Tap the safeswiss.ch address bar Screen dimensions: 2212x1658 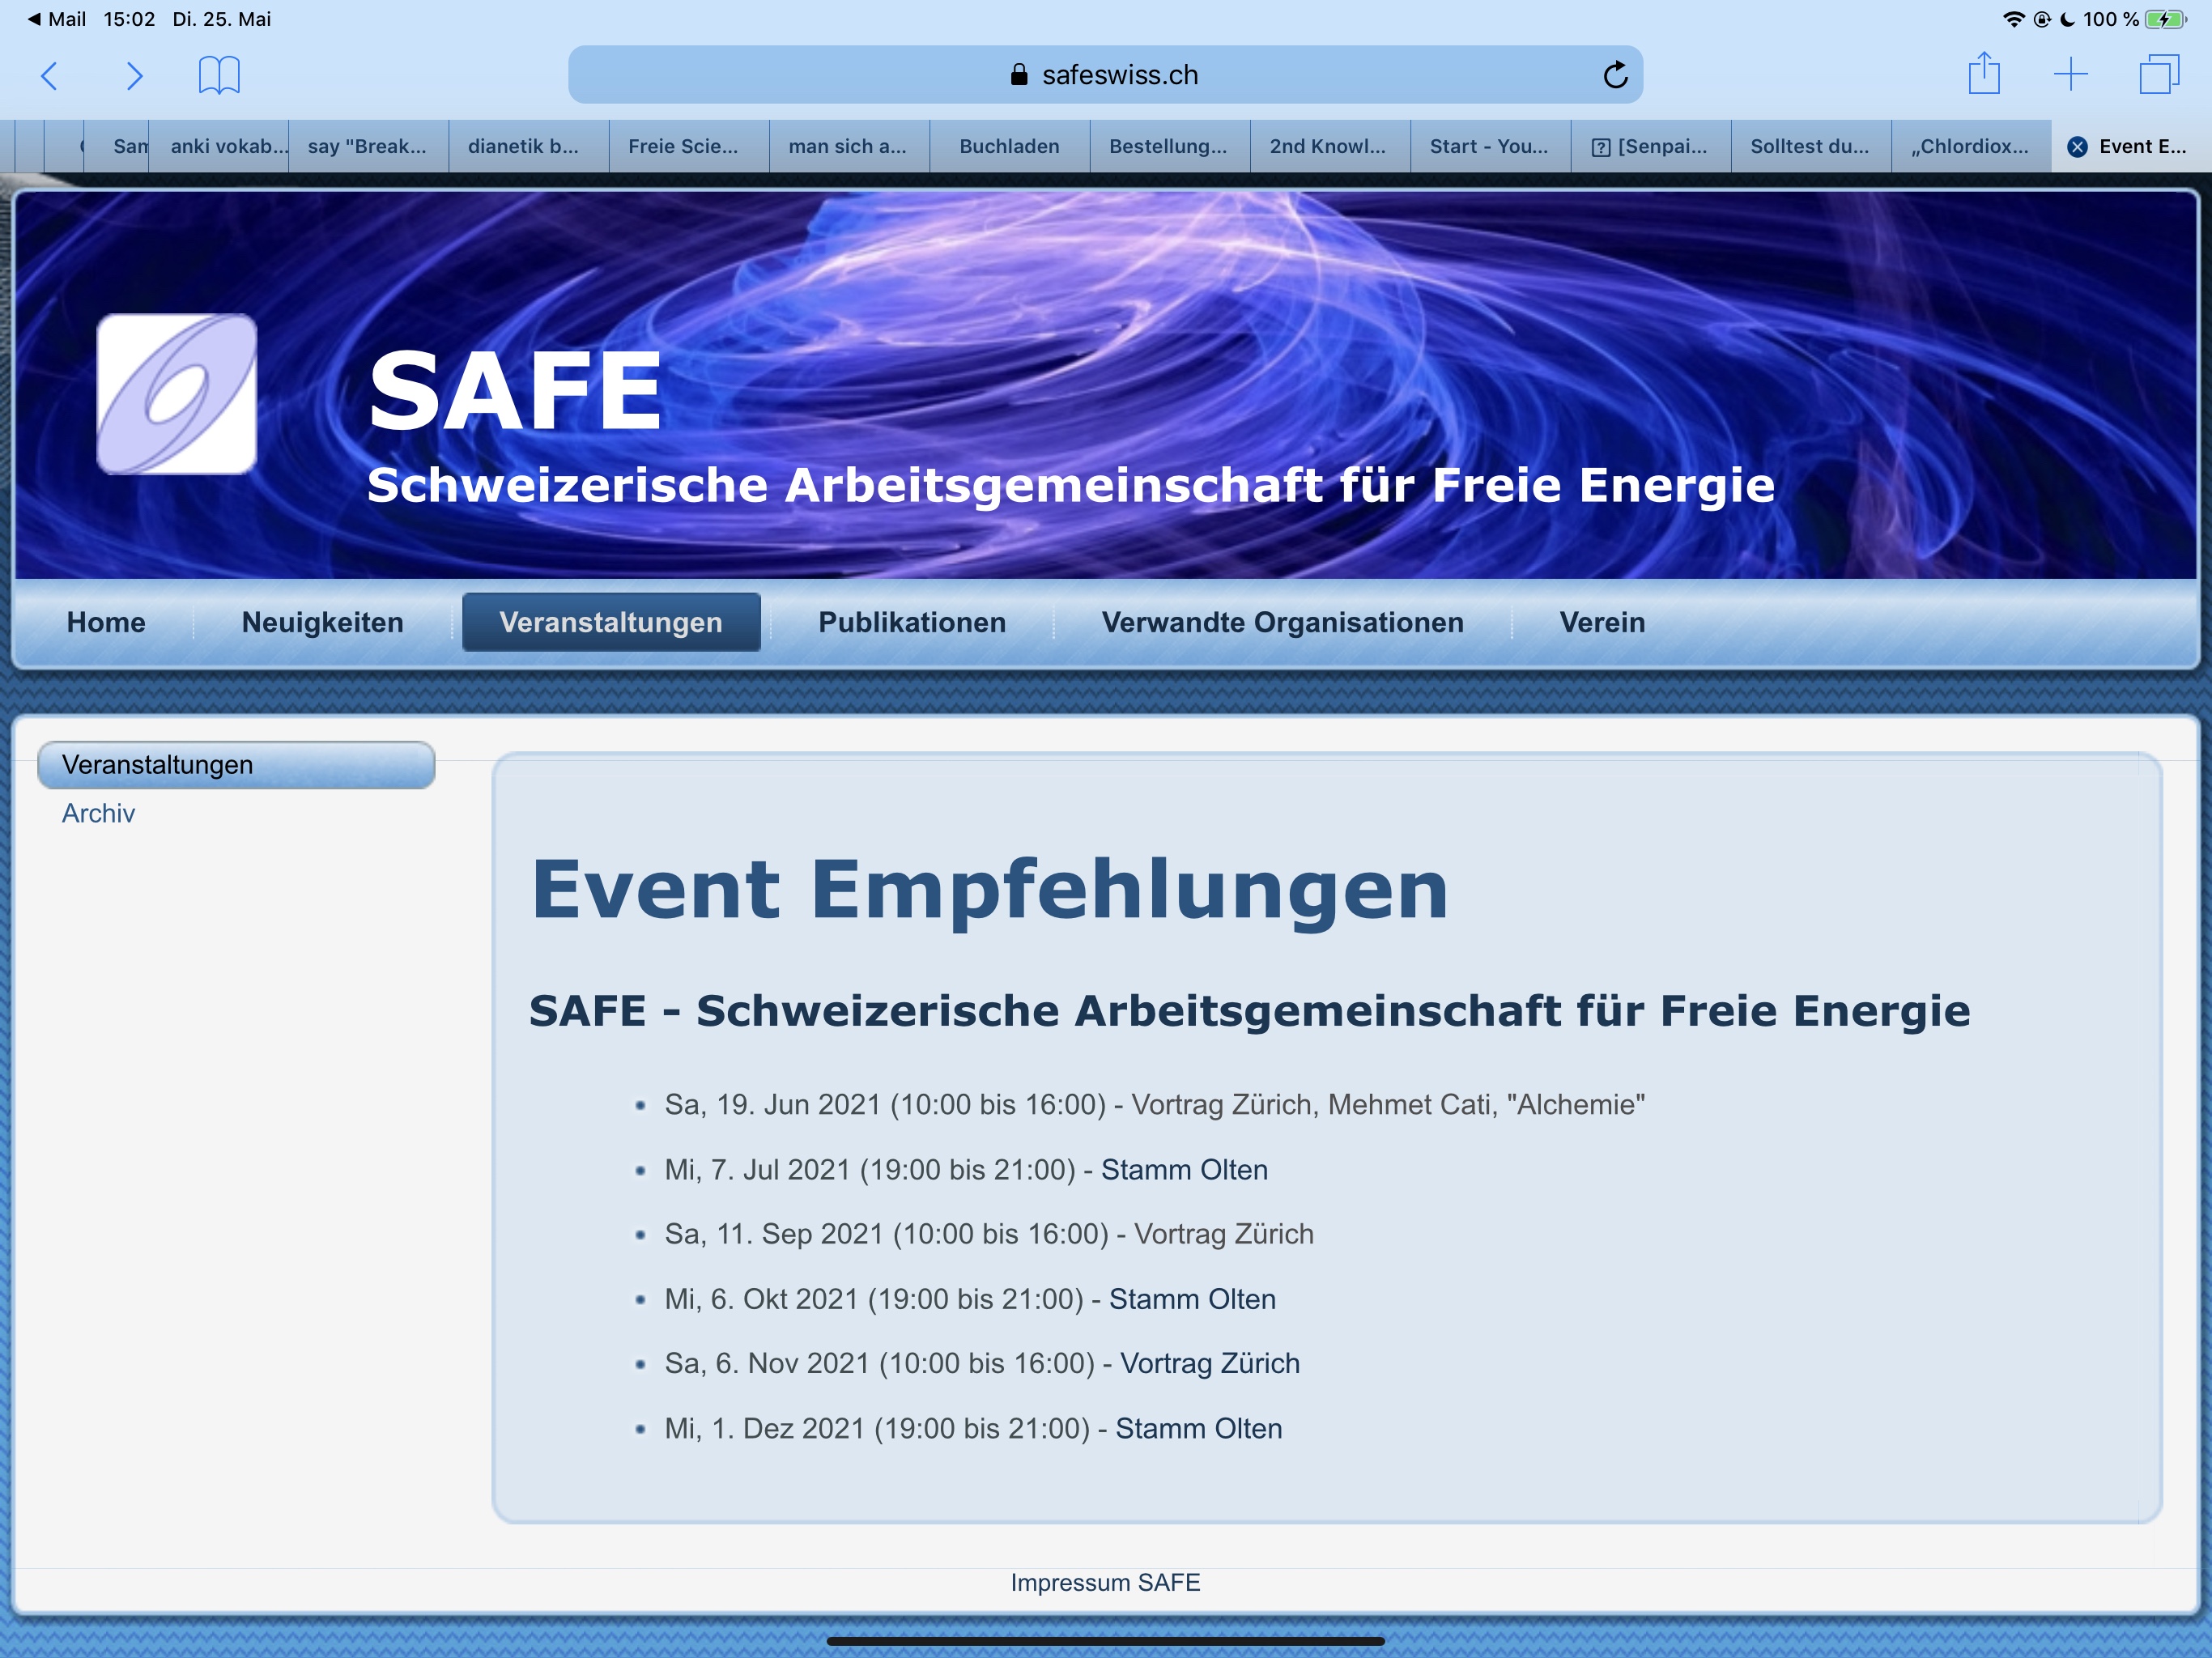click(1104, 75)
